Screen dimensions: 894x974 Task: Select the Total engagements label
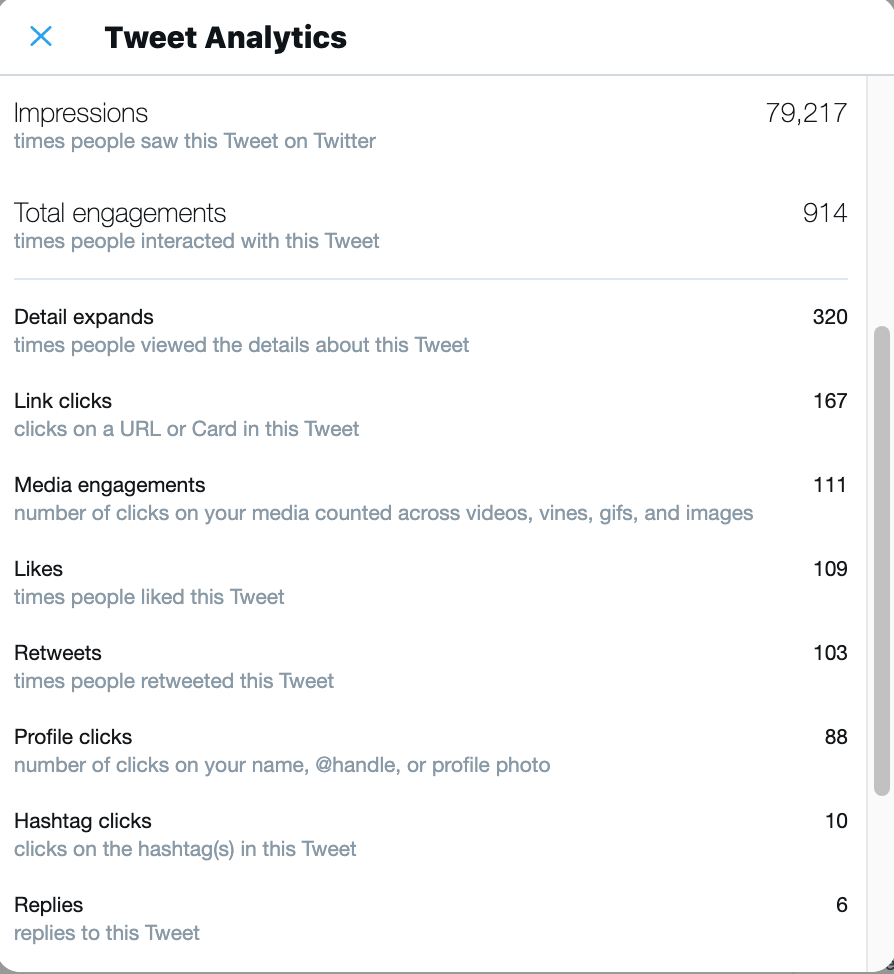pos(120,213)
